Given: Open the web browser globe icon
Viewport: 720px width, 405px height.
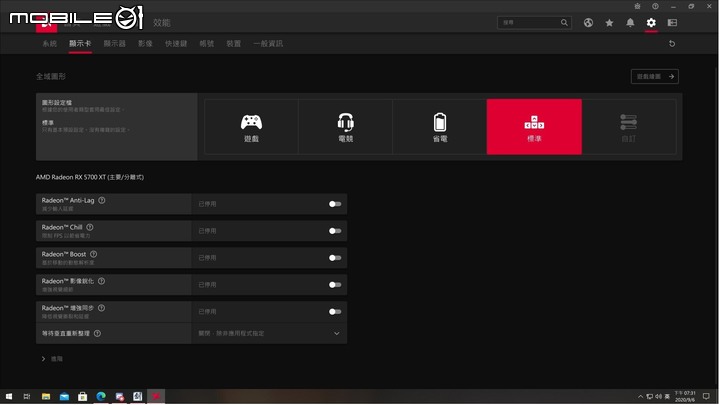Looking at the screenshot, I should (x=588, y=22).
